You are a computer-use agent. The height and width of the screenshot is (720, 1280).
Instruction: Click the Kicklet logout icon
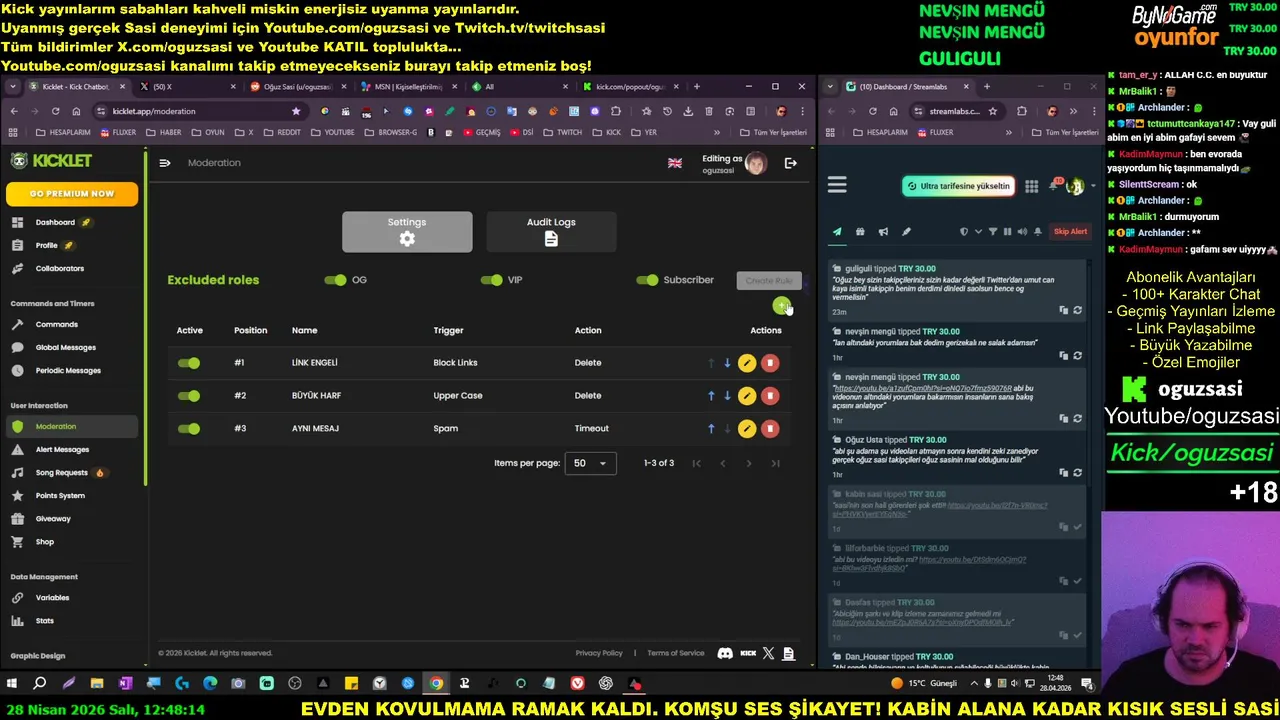790,163
